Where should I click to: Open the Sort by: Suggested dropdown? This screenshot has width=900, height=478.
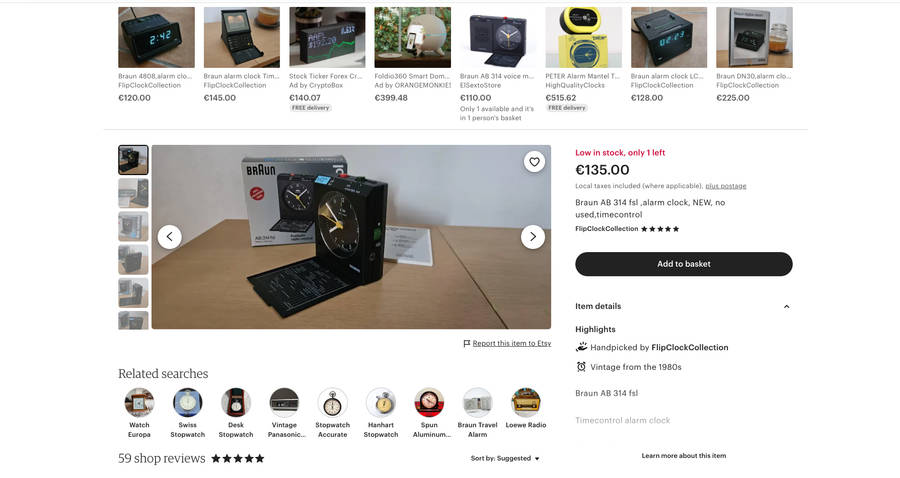pos(505,458)
